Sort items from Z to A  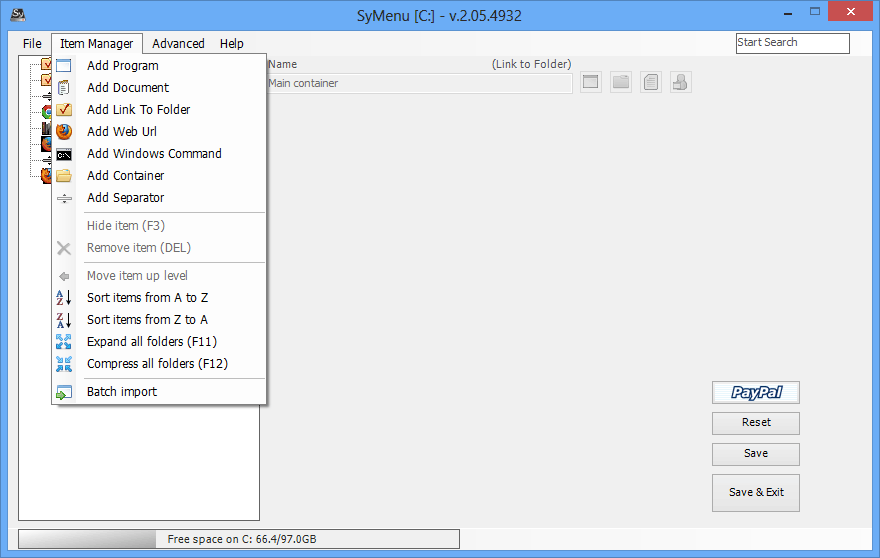pyautogui.click(x=147, y=320)
